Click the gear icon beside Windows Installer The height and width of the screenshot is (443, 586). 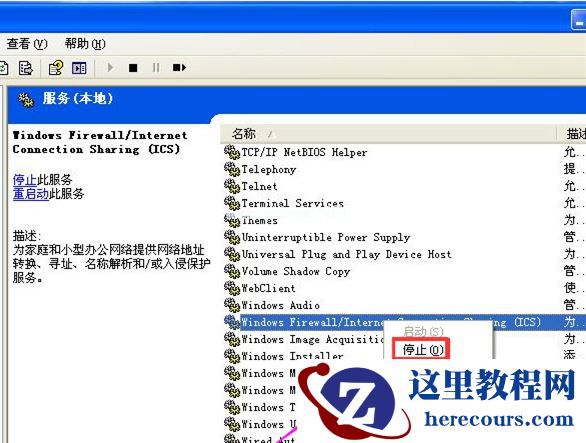tap(232, 356)
